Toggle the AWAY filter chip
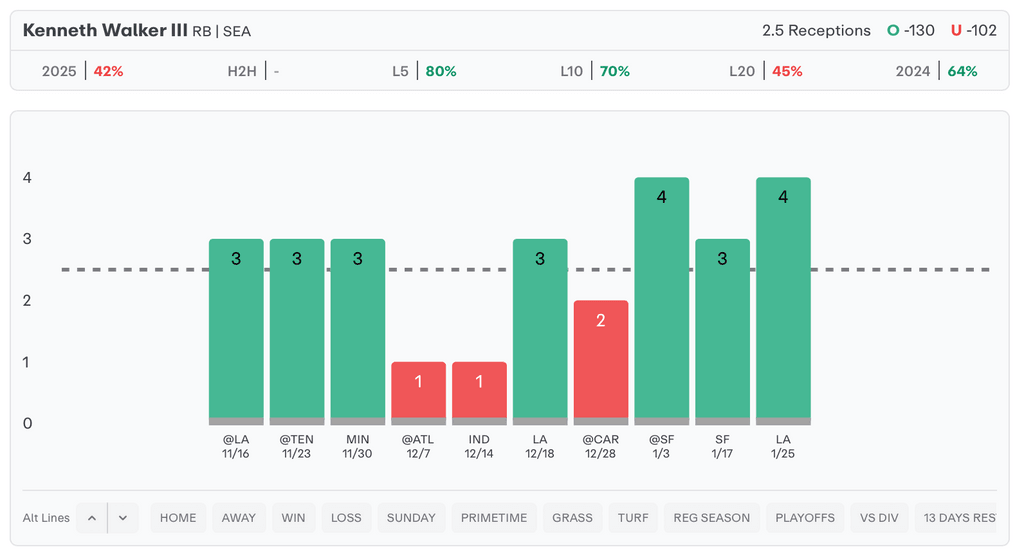This screenshot has width=1024, height=560. click(x=239, y=518)
